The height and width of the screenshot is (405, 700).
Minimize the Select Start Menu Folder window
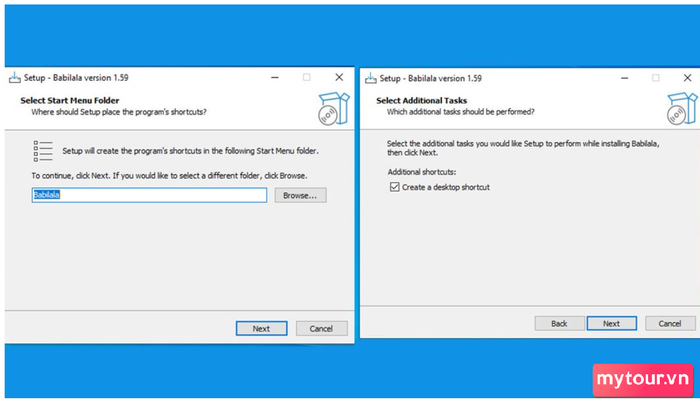point(275,78)
